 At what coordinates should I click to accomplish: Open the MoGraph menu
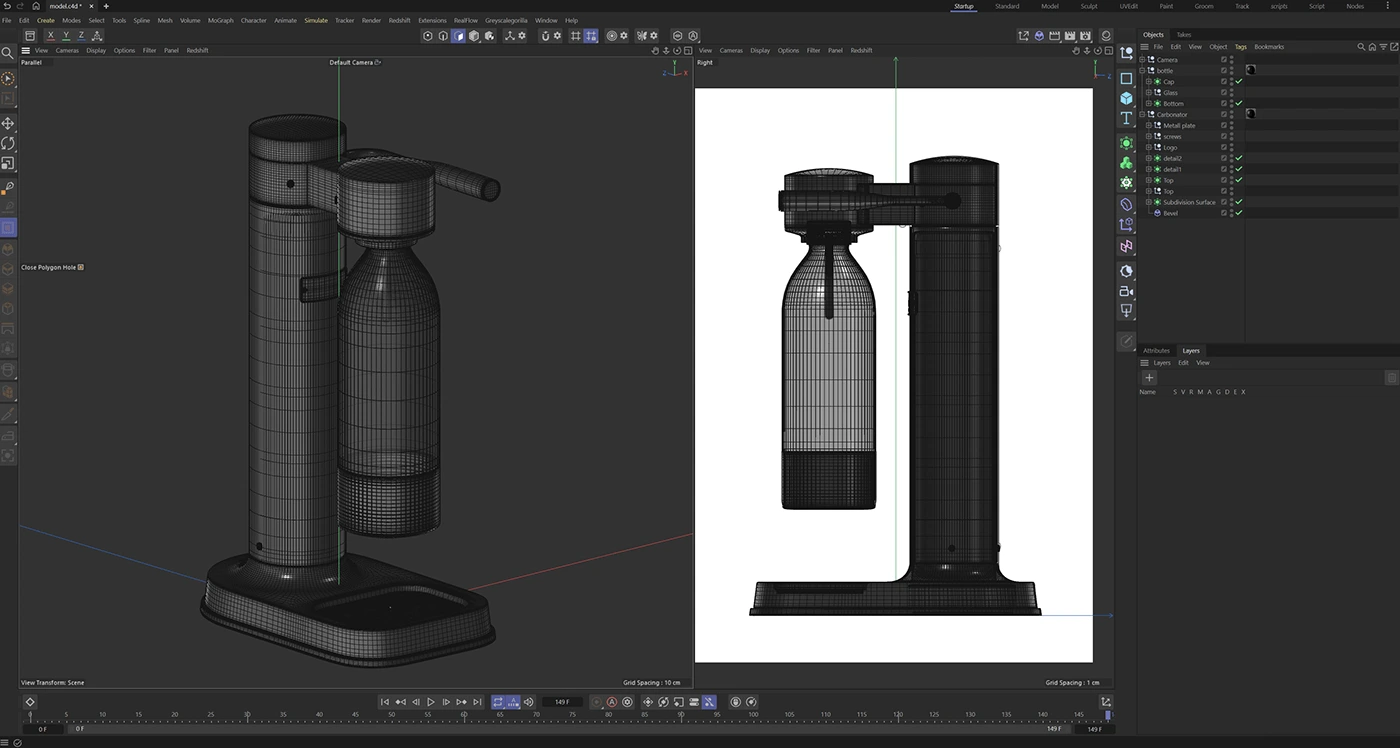220,20
